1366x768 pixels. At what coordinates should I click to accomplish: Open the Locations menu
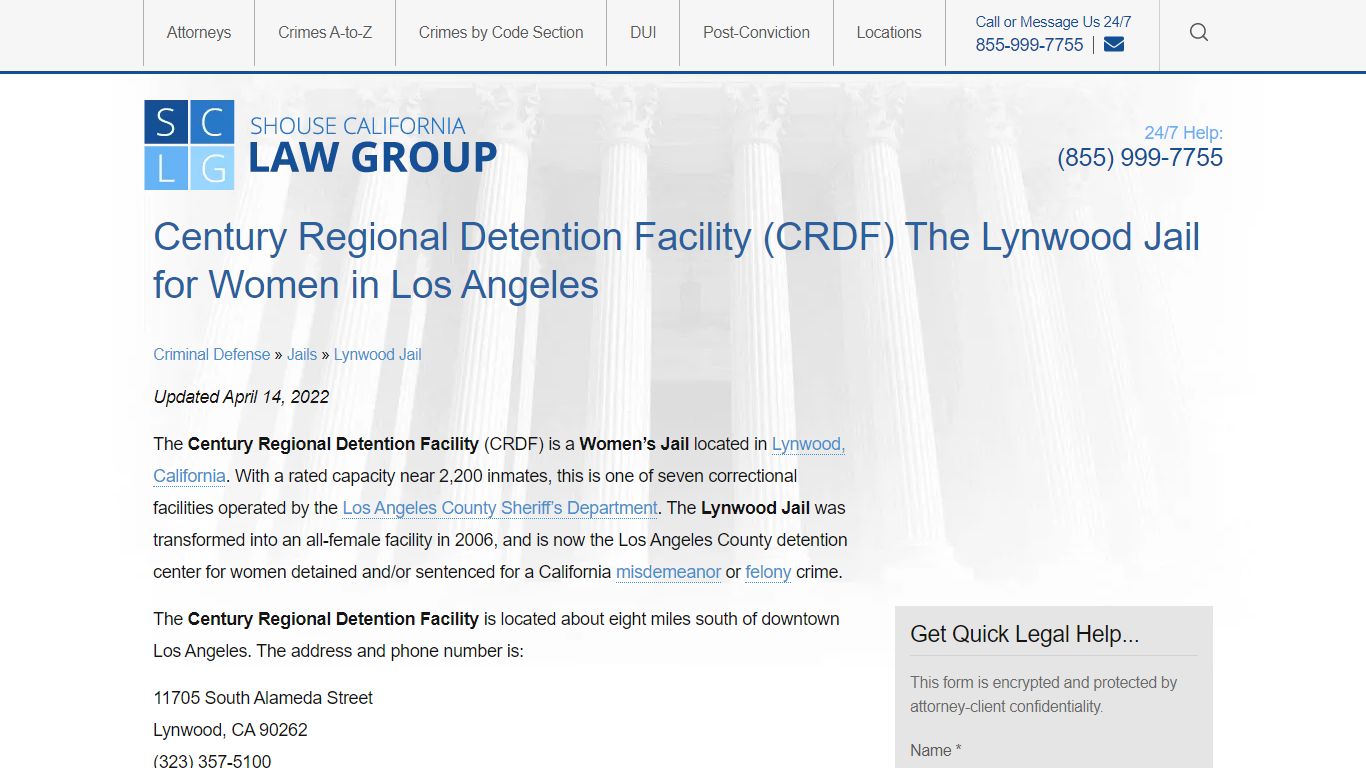point(889,32)
